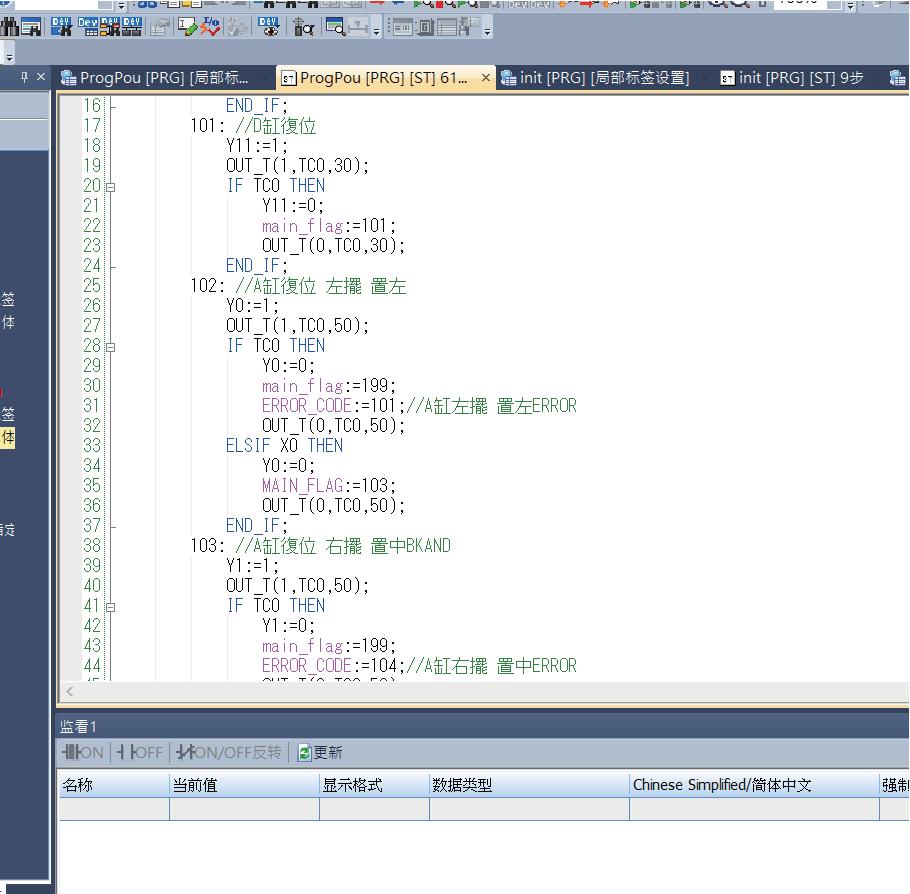Viewport: 910px width, 894px height.
Task: Close the left navigation panel
Action: tap(41, 77)
